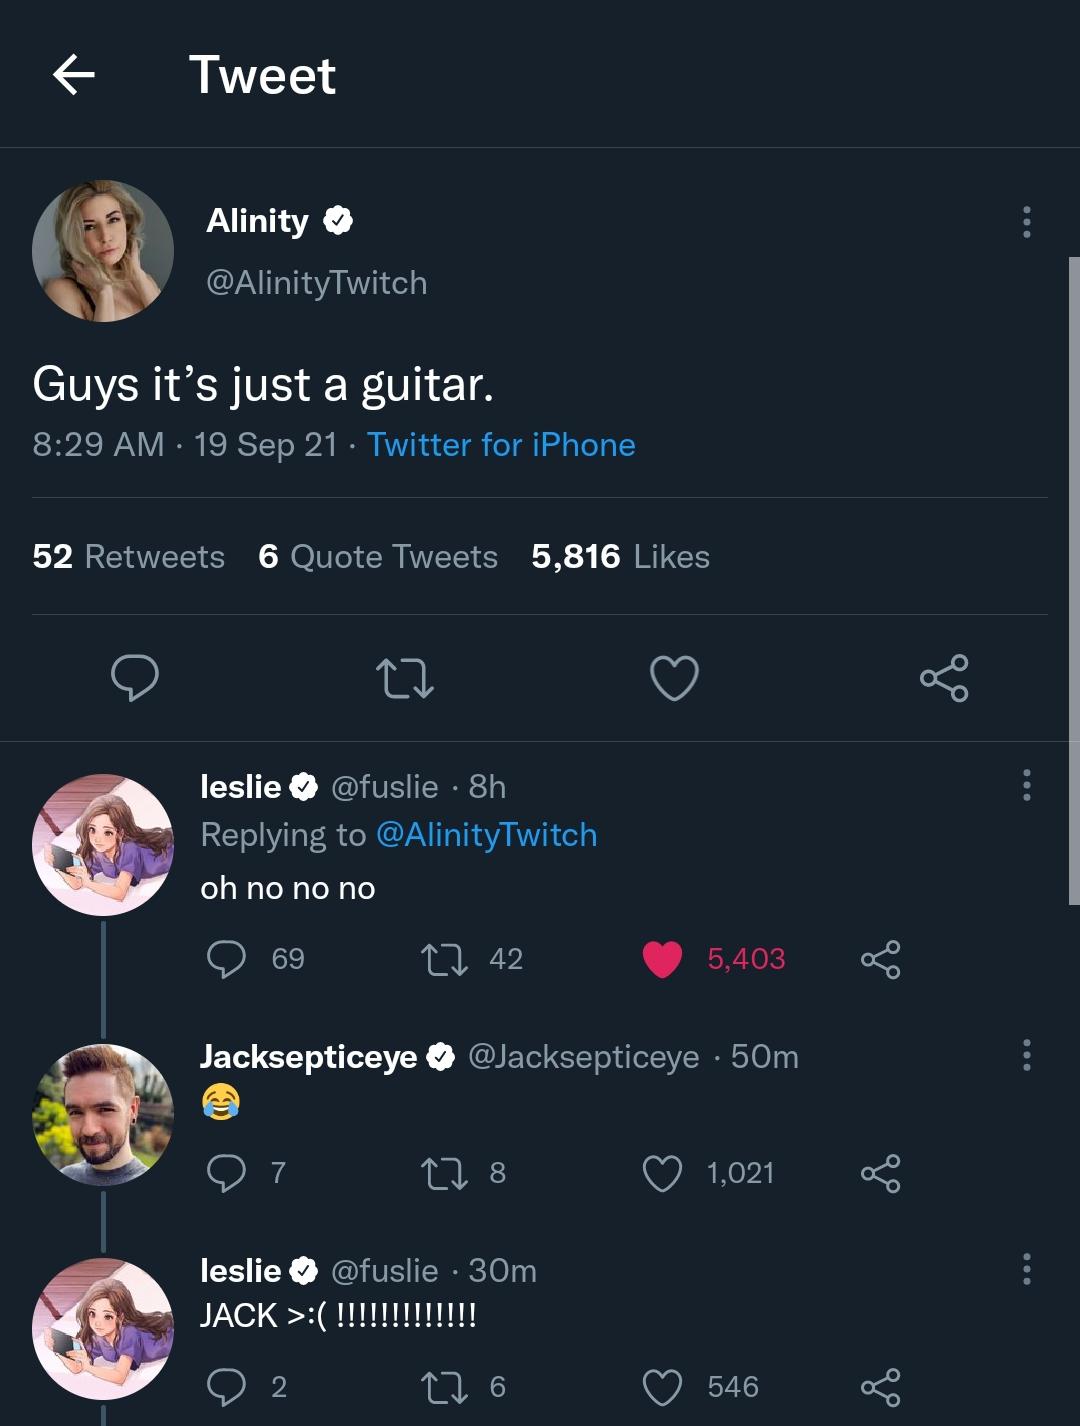Viewport: 1080px width, 1426px height.
Task: Like Jacksepticeye's emoji reply
Action: coord(662,1173)
